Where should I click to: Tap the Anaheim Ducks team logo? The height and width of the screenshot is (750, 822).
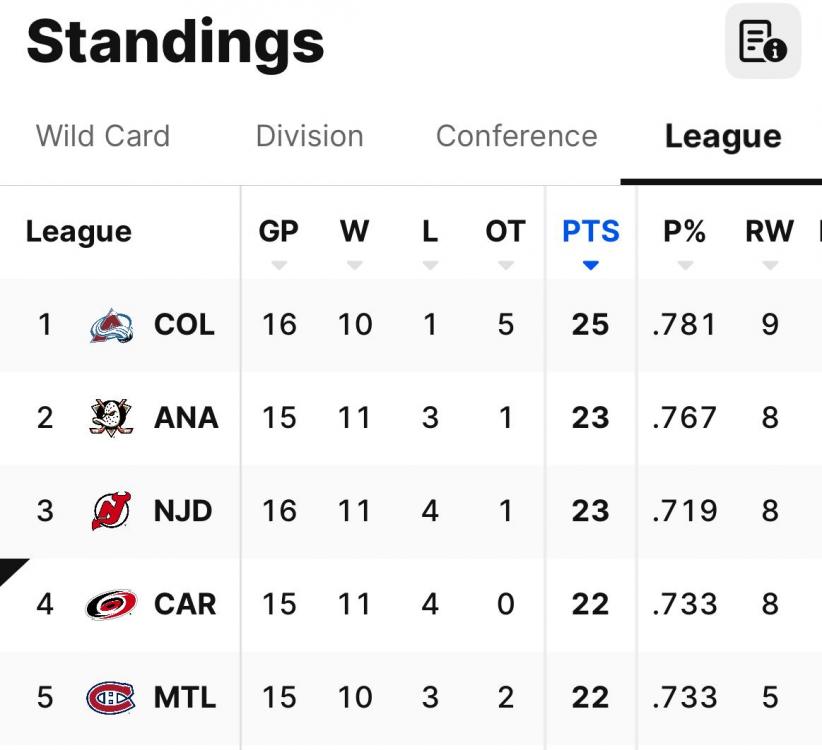(x=111, y=418)
